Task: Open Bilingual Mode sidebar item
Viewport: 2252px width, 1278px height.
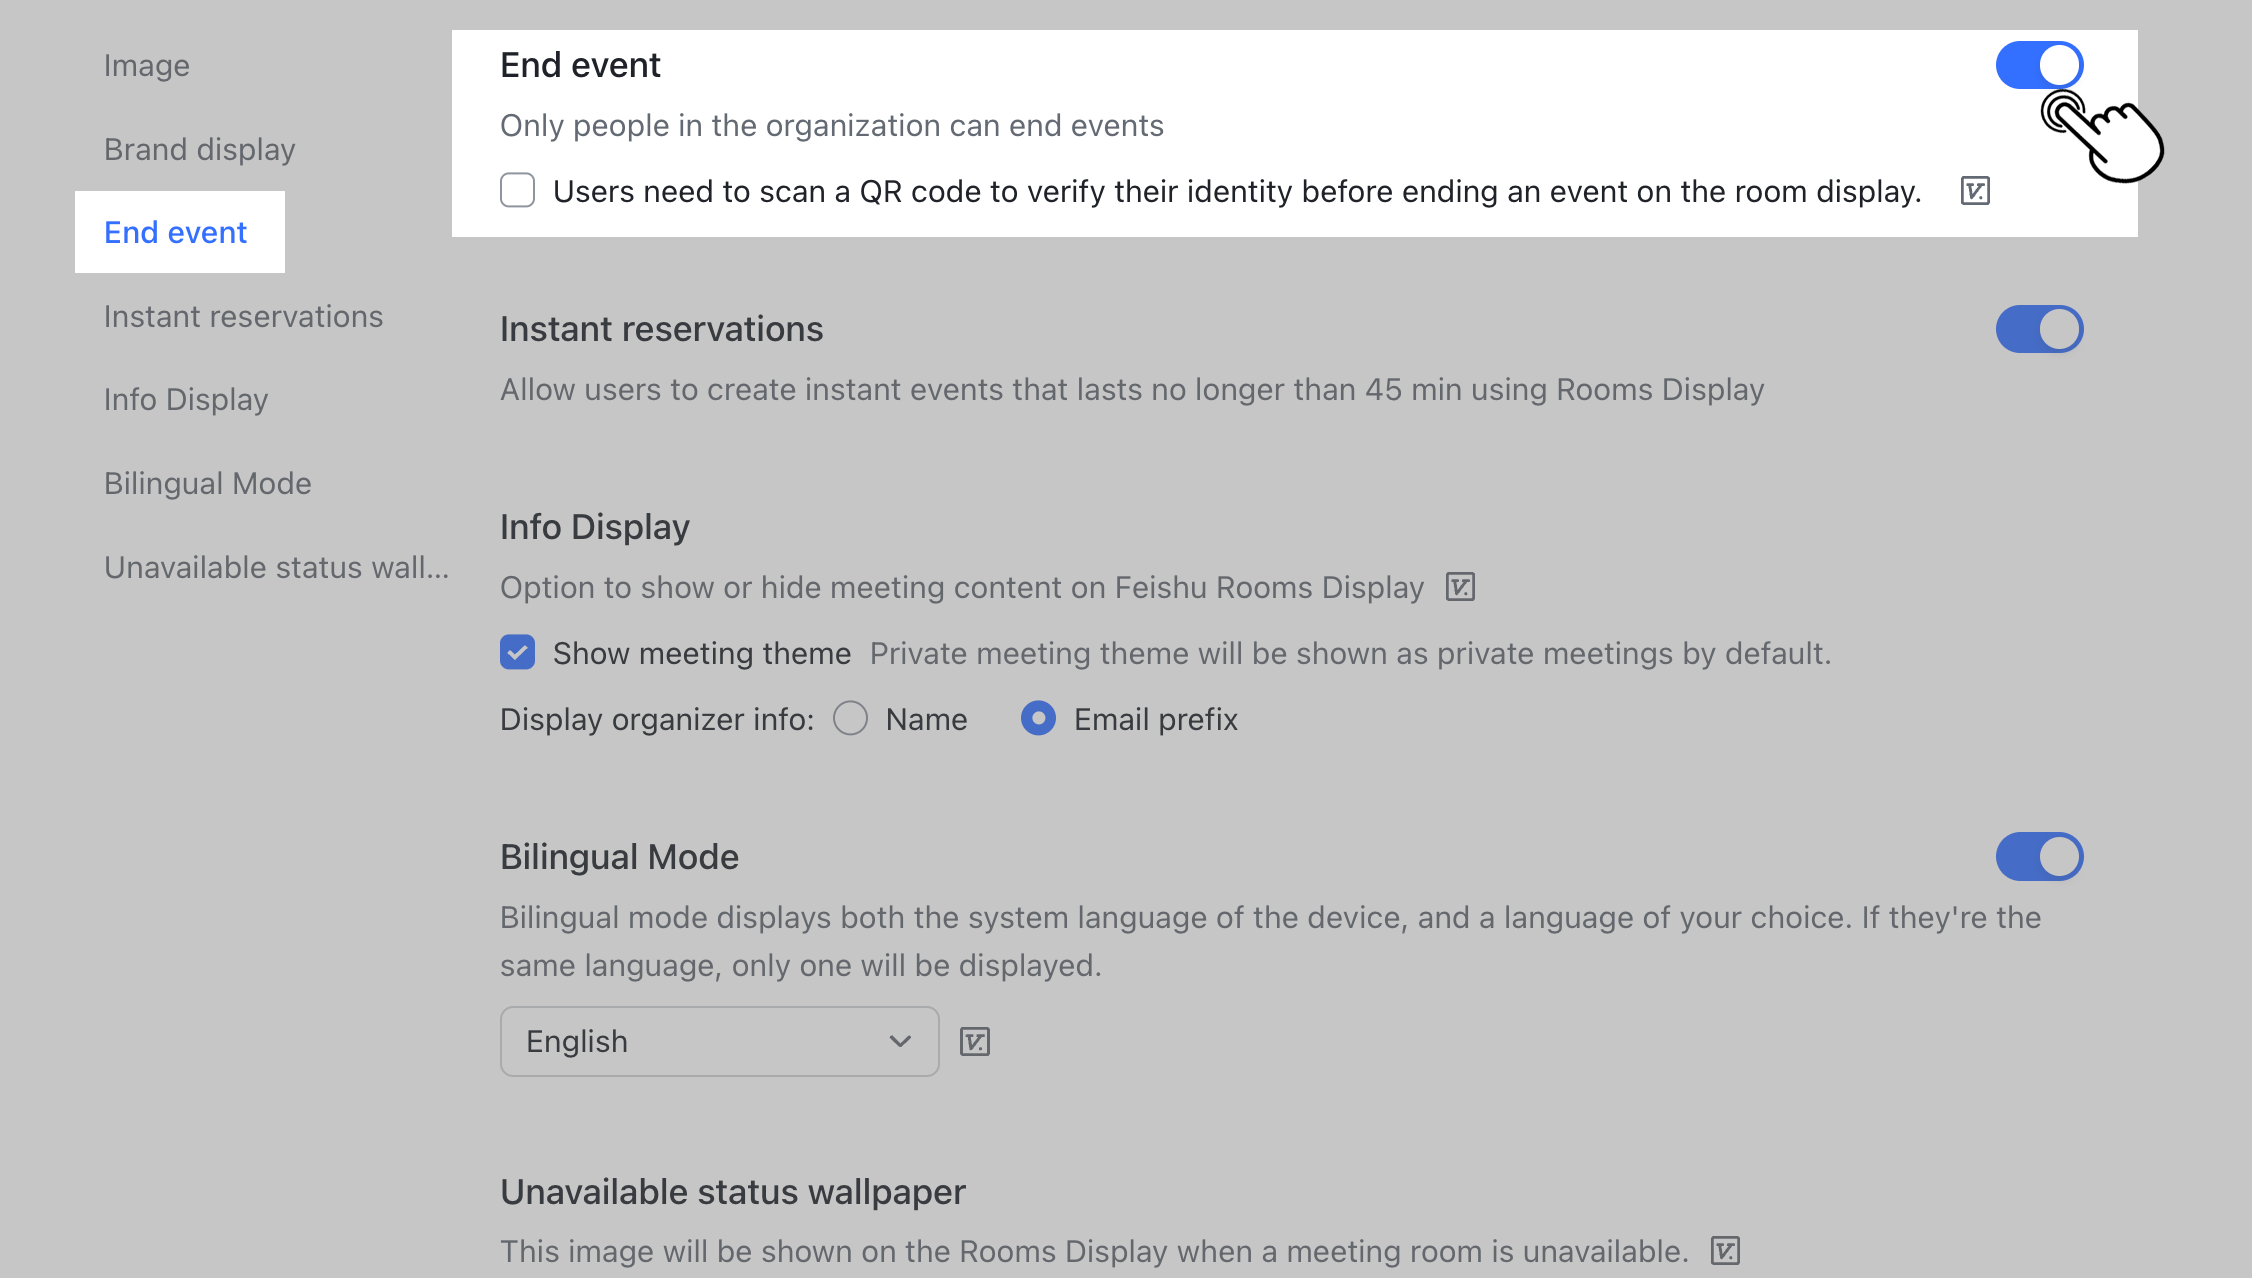Action: click(208, 484)
